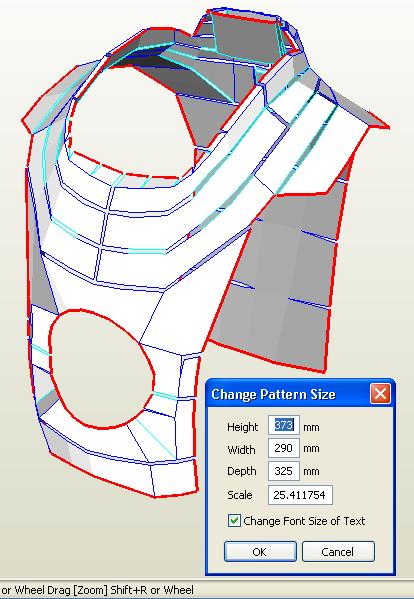The image size is (414, 599).
Task: Click the Change Font Size of Text label
Action: [x=304, y=521]
